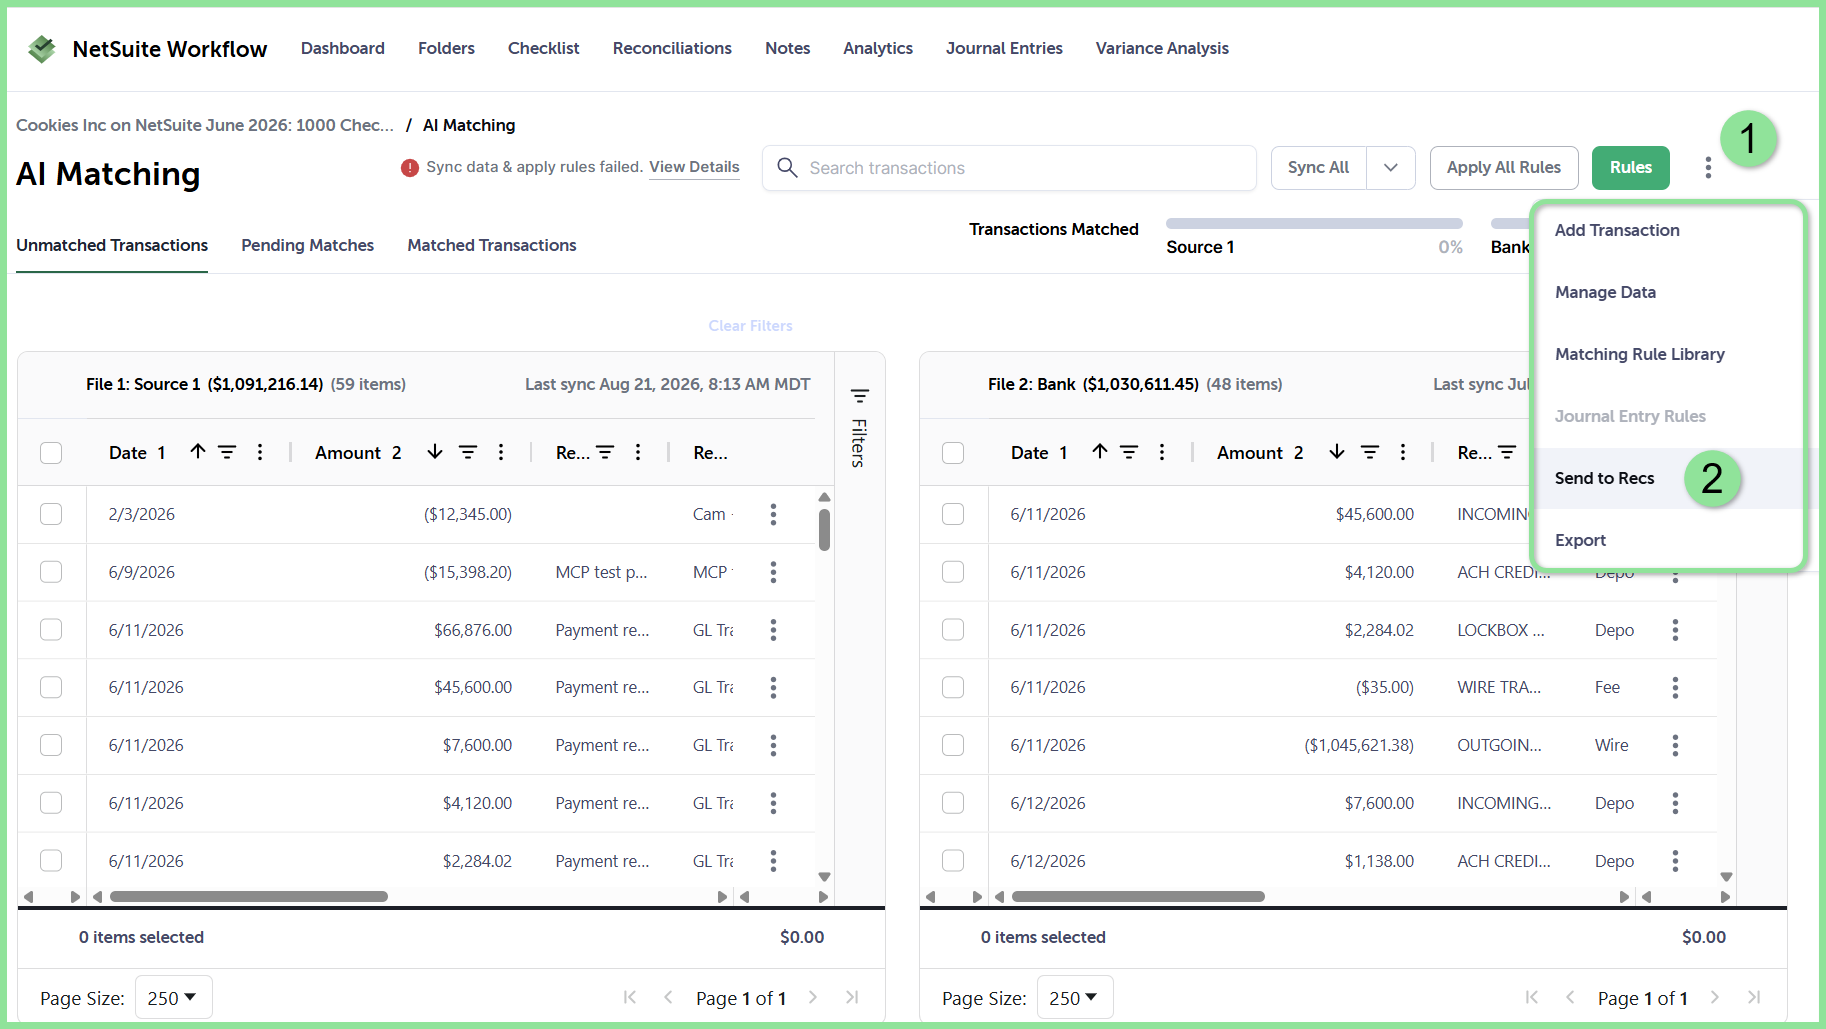The height and width of the screenshot is (1029, 1826).
Task: Click the NetSuite Workflow logo icon
Action: [42, 48]
